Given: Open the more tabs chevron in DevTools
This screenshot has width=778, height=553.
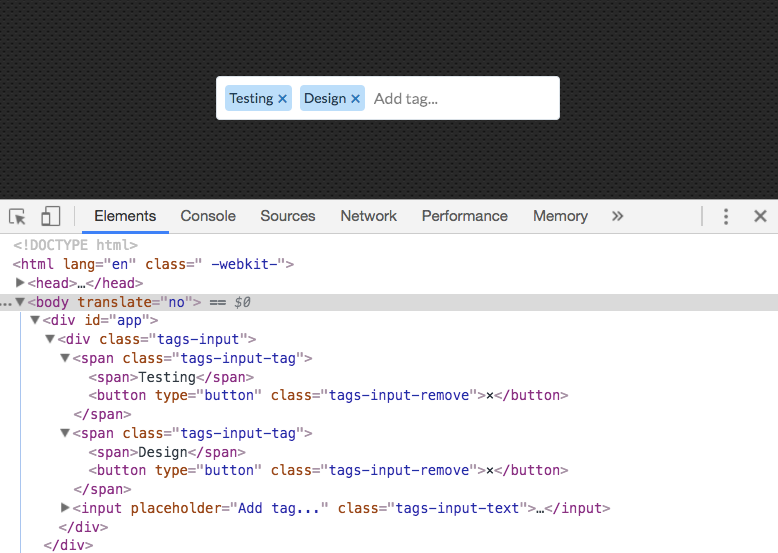Looking at the screenshot, I should click(x=617, y=216).
